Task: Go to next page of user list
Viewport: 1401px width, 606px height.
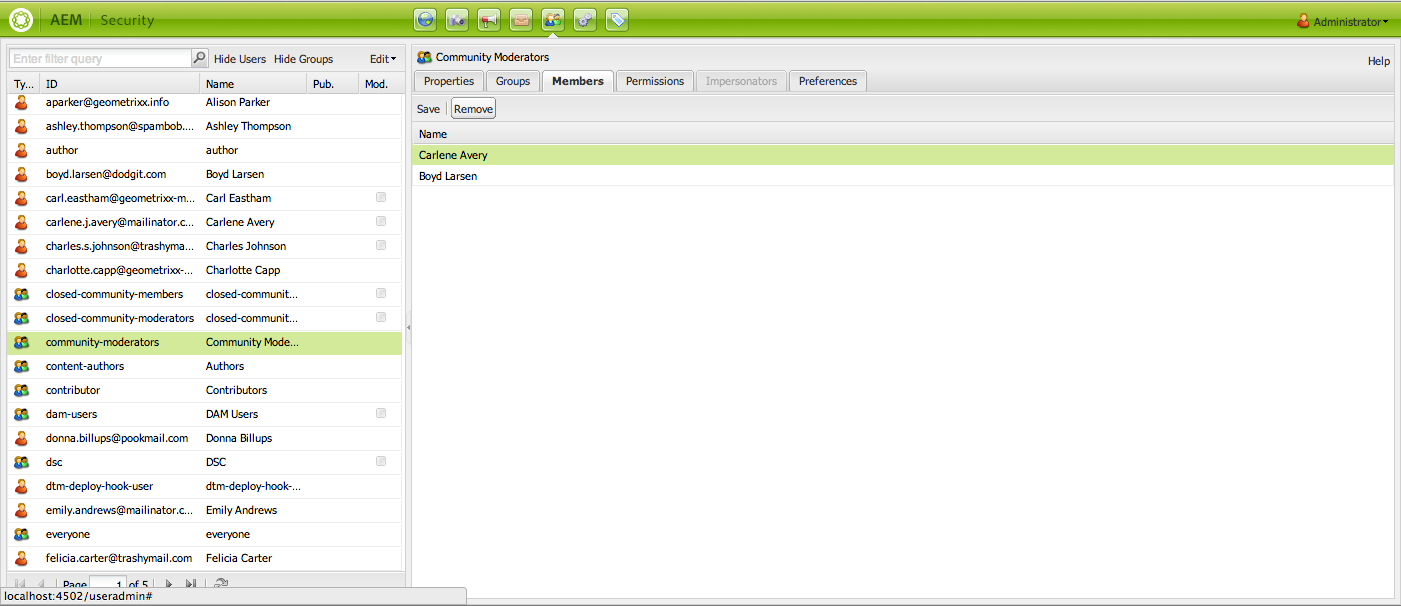Action: [x=169, y=584]
